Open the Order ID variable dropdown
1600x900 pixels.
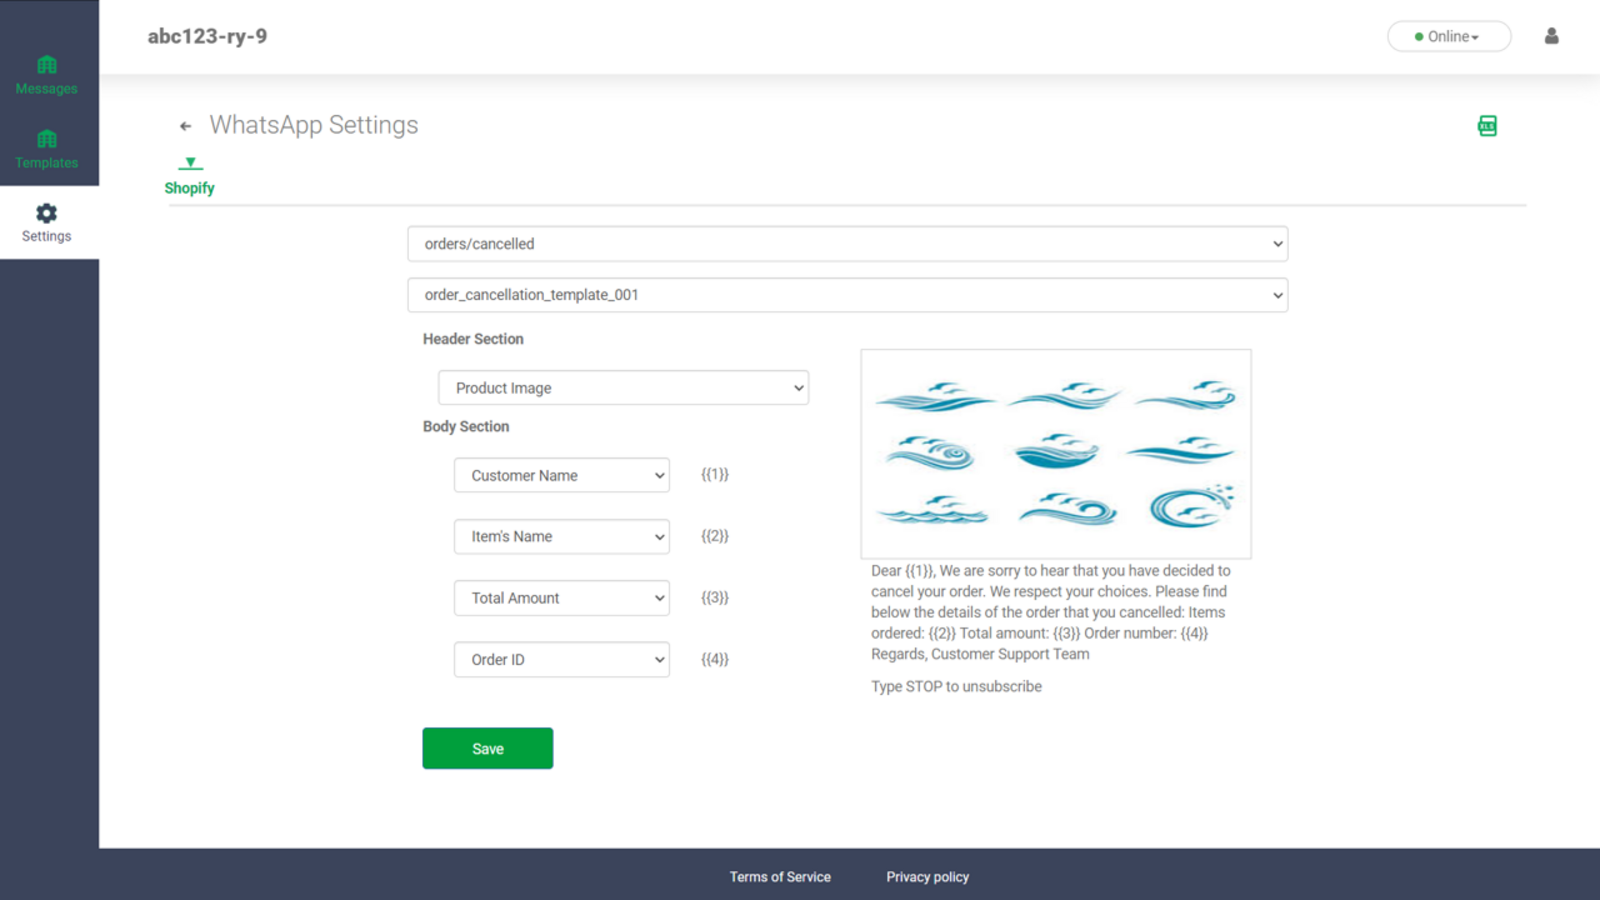561,659
